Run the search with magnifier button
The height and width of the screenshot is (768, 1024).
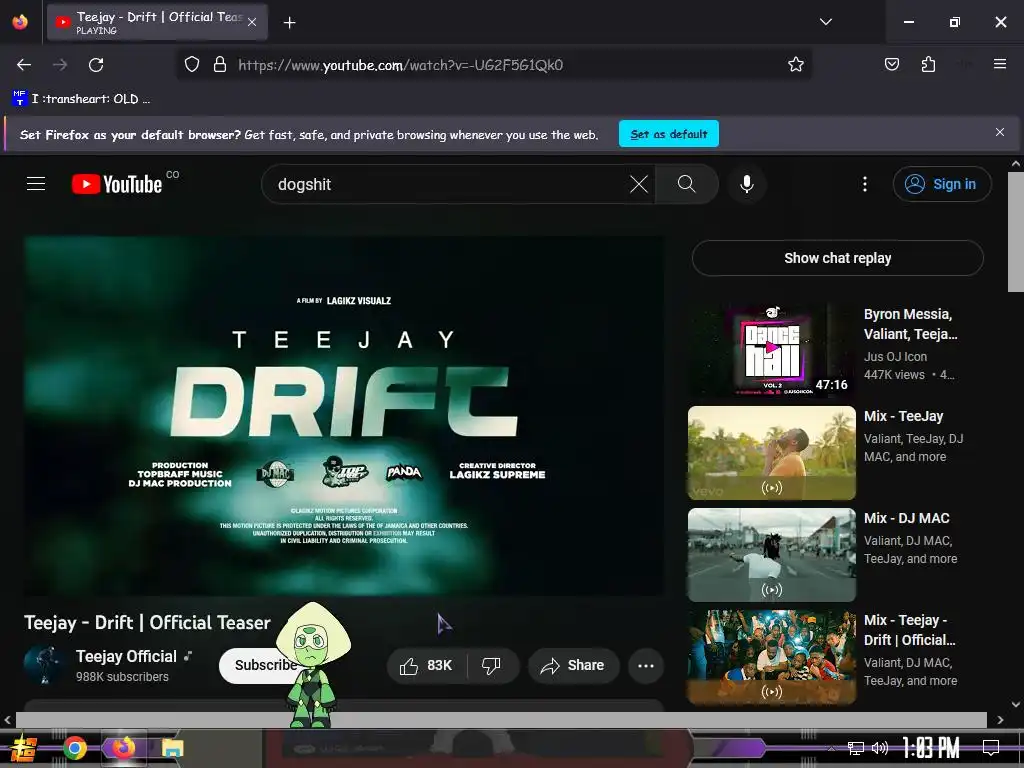pos(686,185)
